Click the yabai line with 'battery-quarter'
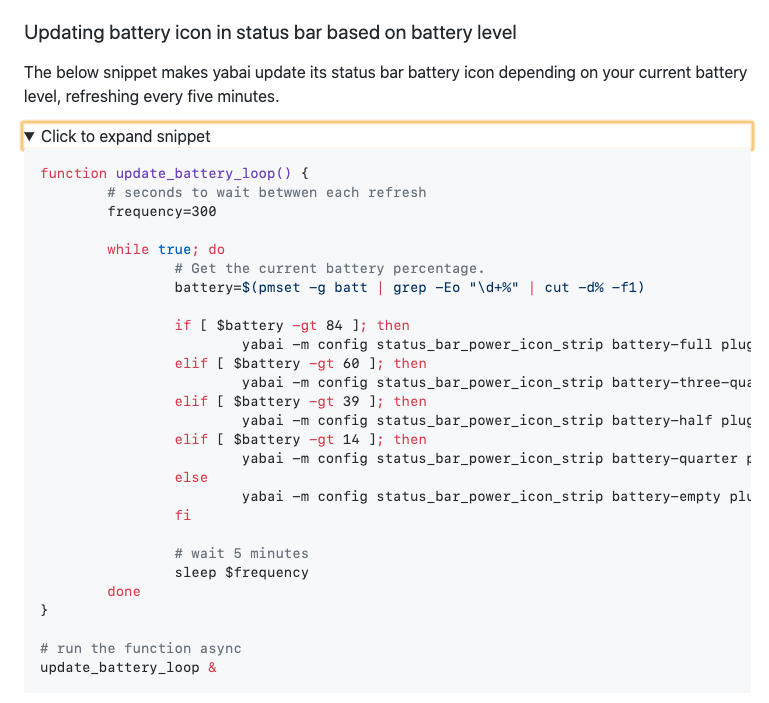 tap(496, 459)
